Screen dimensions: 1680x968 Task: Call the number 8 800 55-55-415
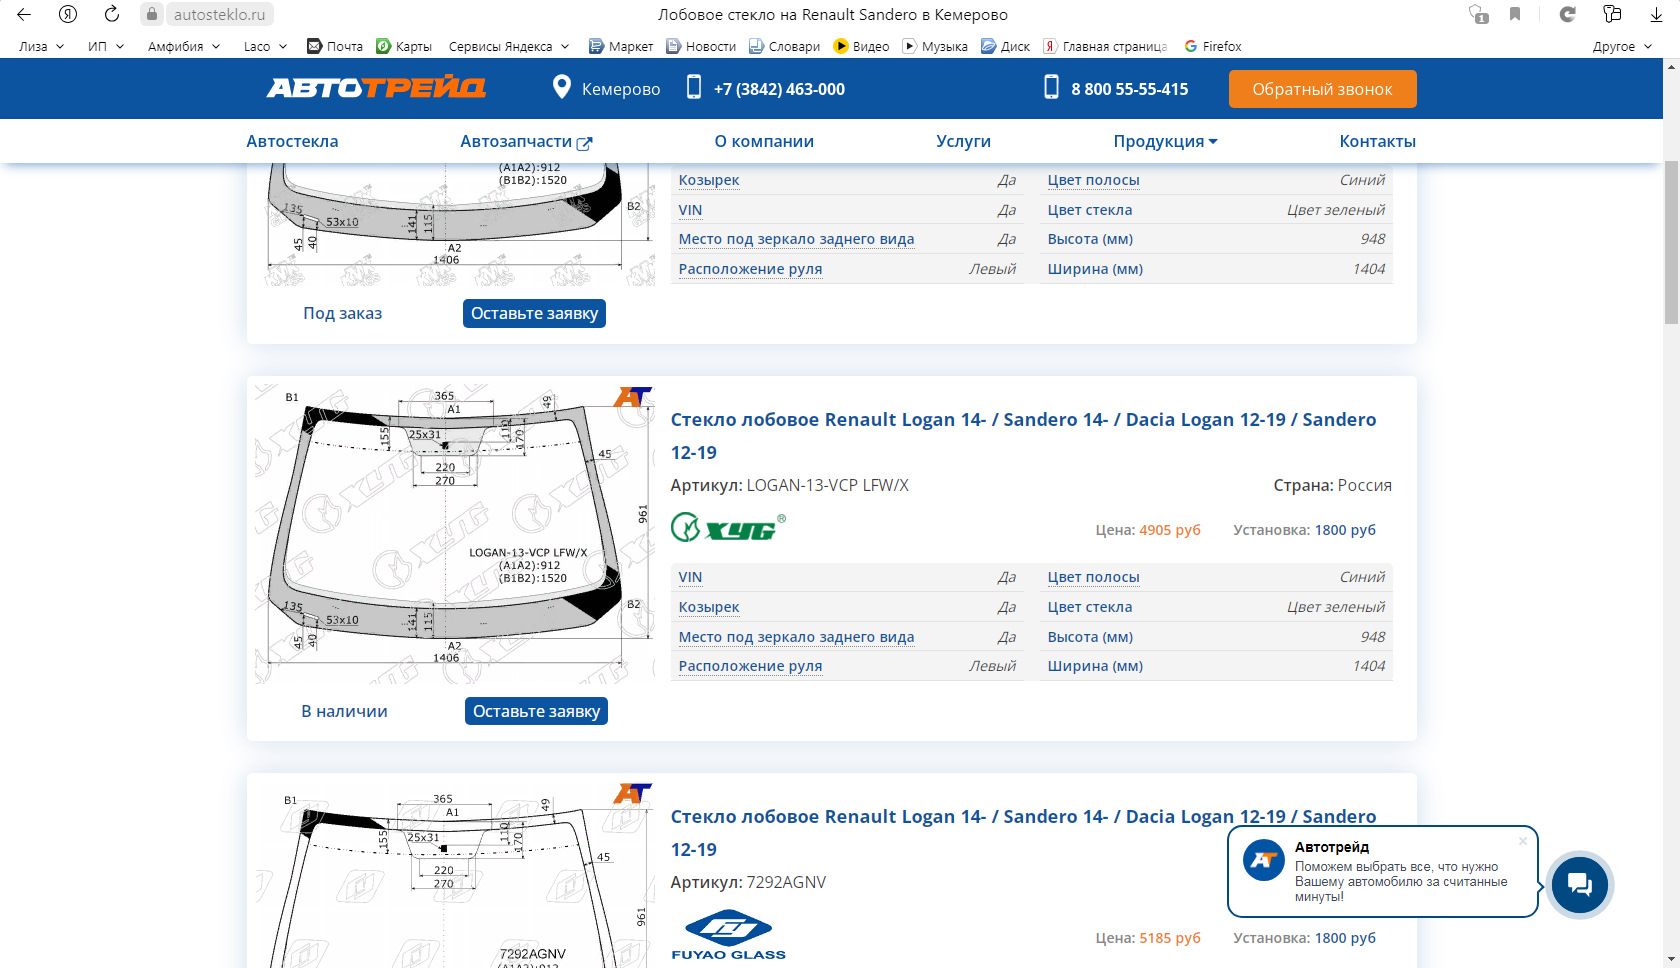coord(1130,89)
